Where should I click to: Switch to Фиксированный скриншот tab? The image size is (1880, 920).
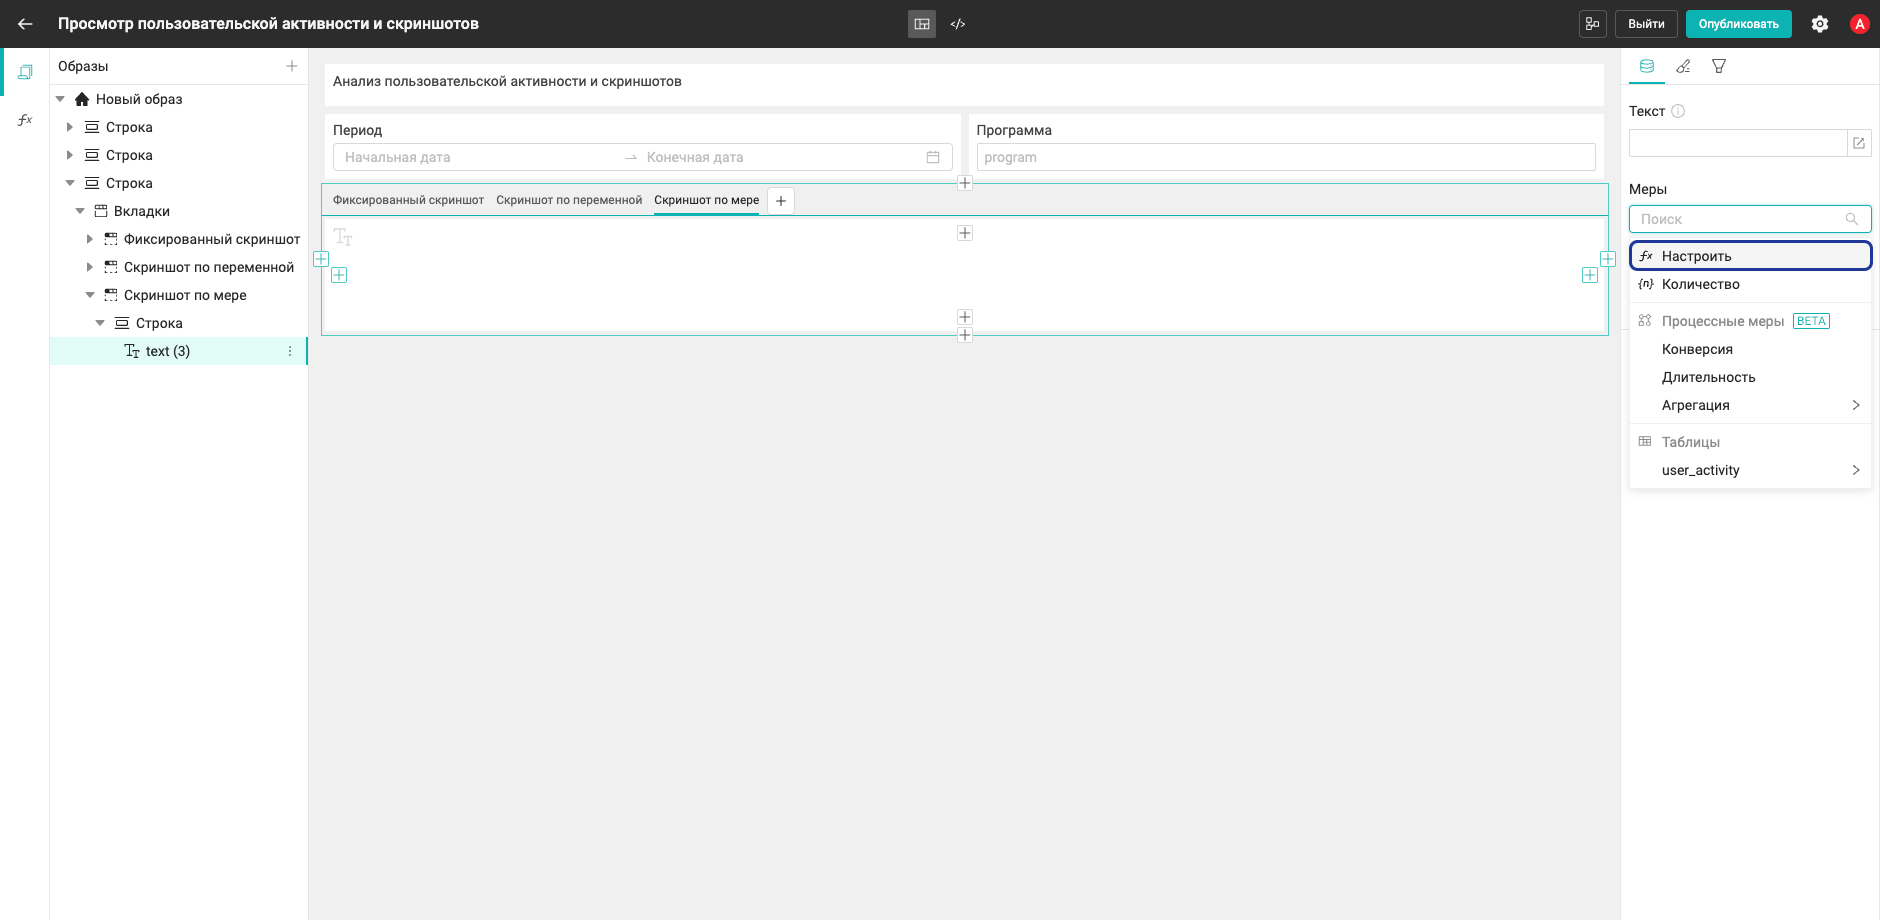[x=408, y=200]
